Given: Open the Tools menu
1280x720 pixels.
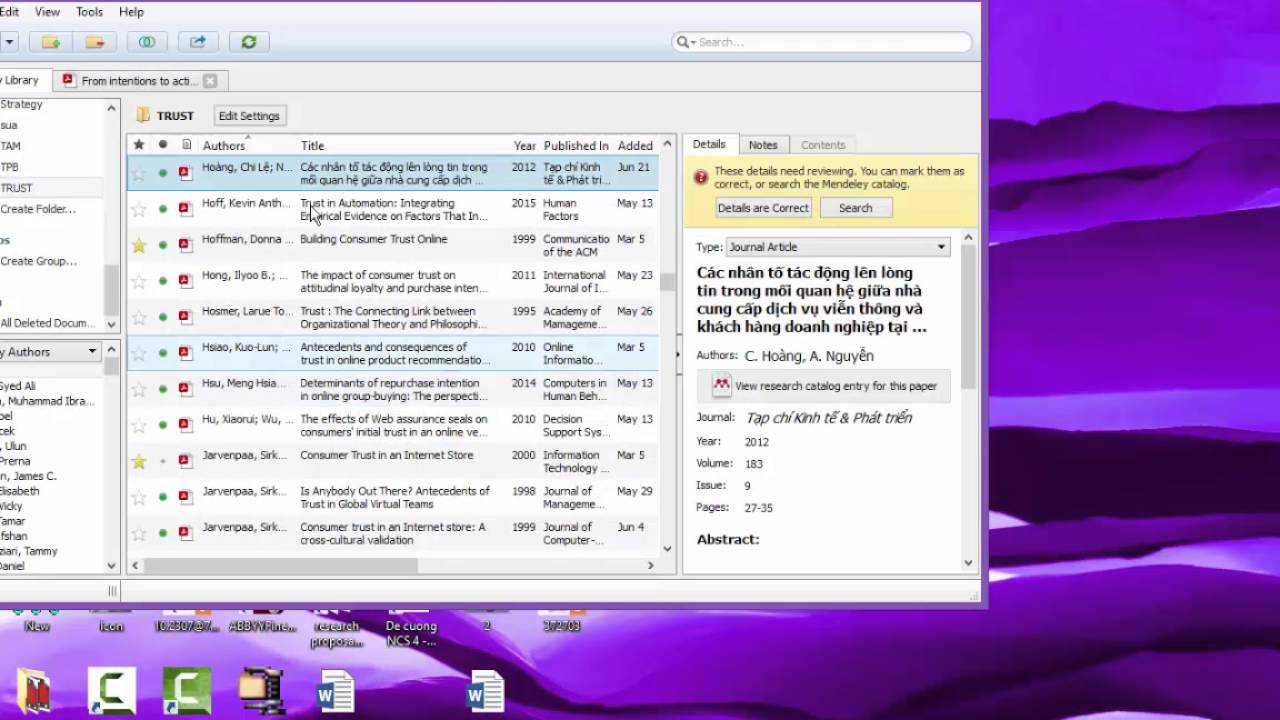Looking at the screenshot, I should click(89, 12).
